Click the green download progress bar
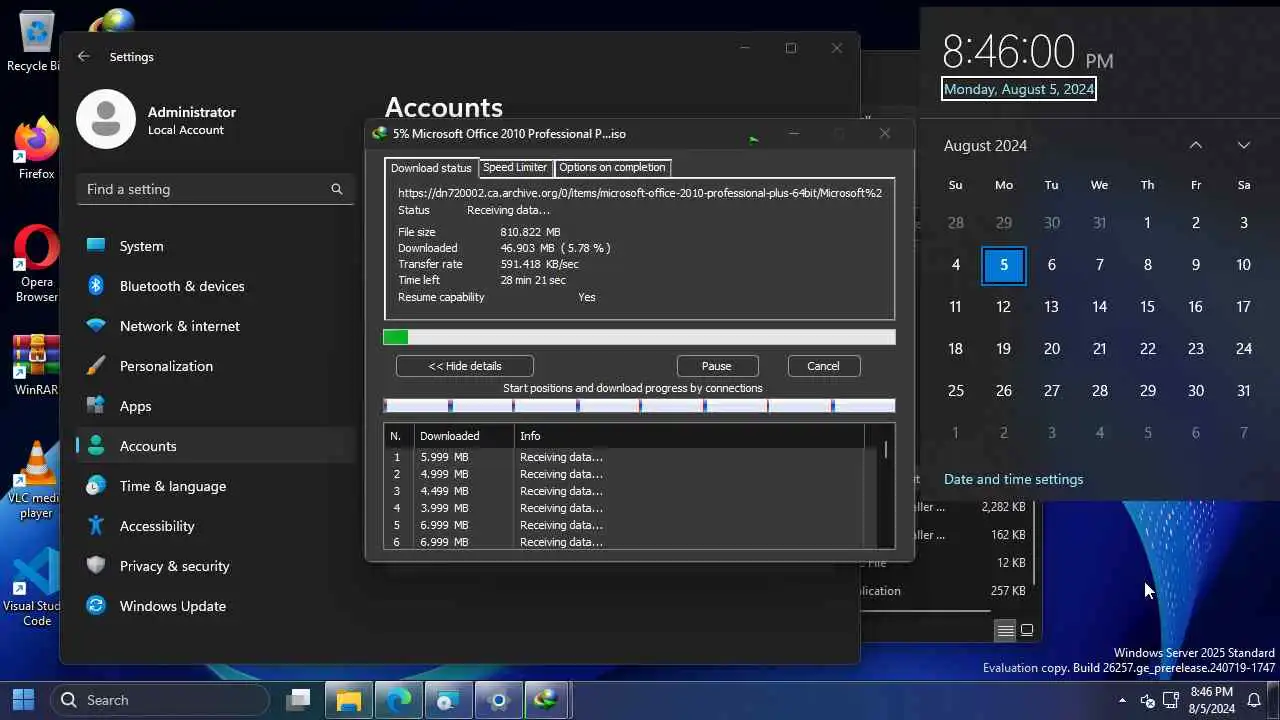Screen dimensions: 1280x720 click(x=639, y=337)
